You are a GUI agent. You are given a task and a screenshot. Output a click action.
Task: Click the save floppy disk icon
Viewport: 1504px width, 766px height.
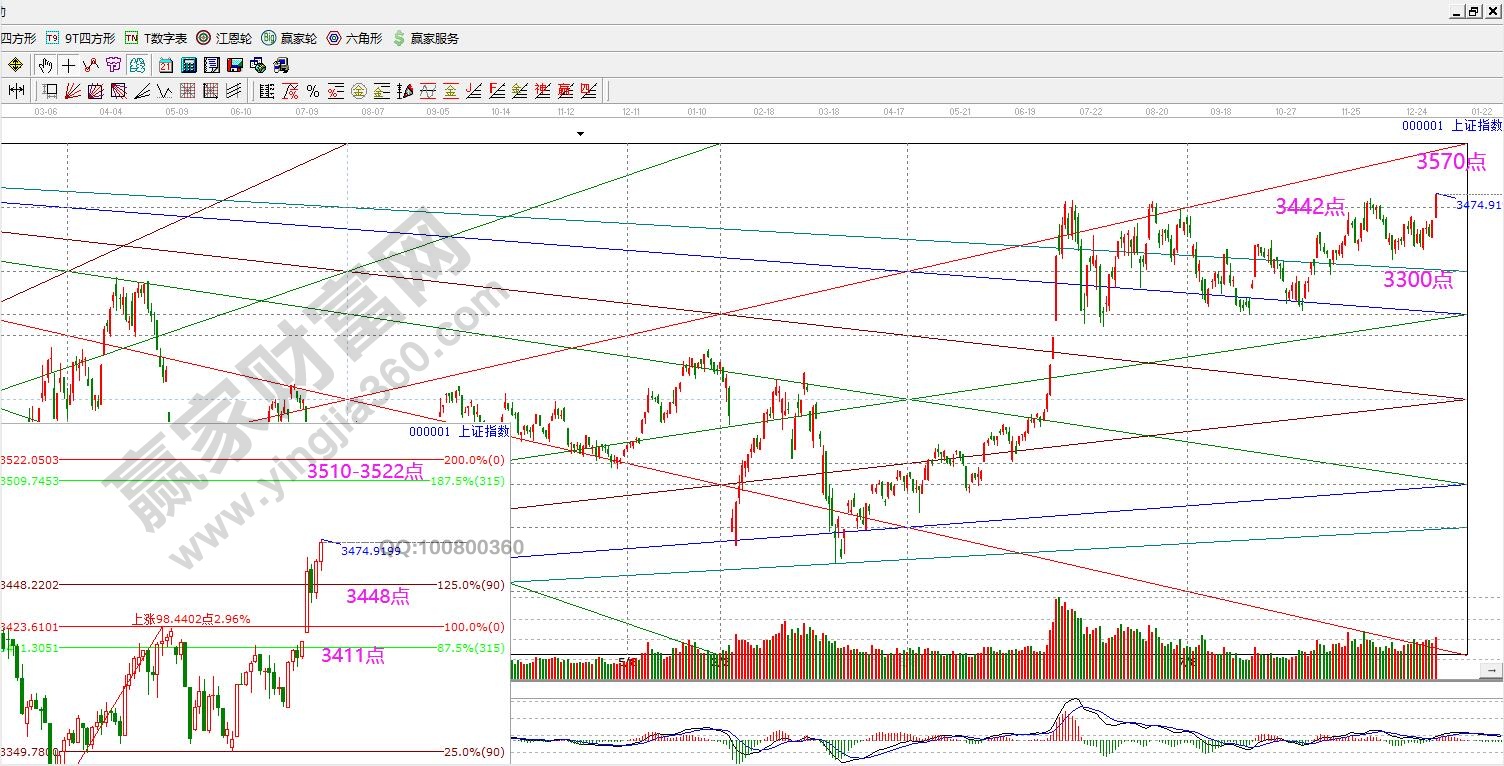coord(235,65)
